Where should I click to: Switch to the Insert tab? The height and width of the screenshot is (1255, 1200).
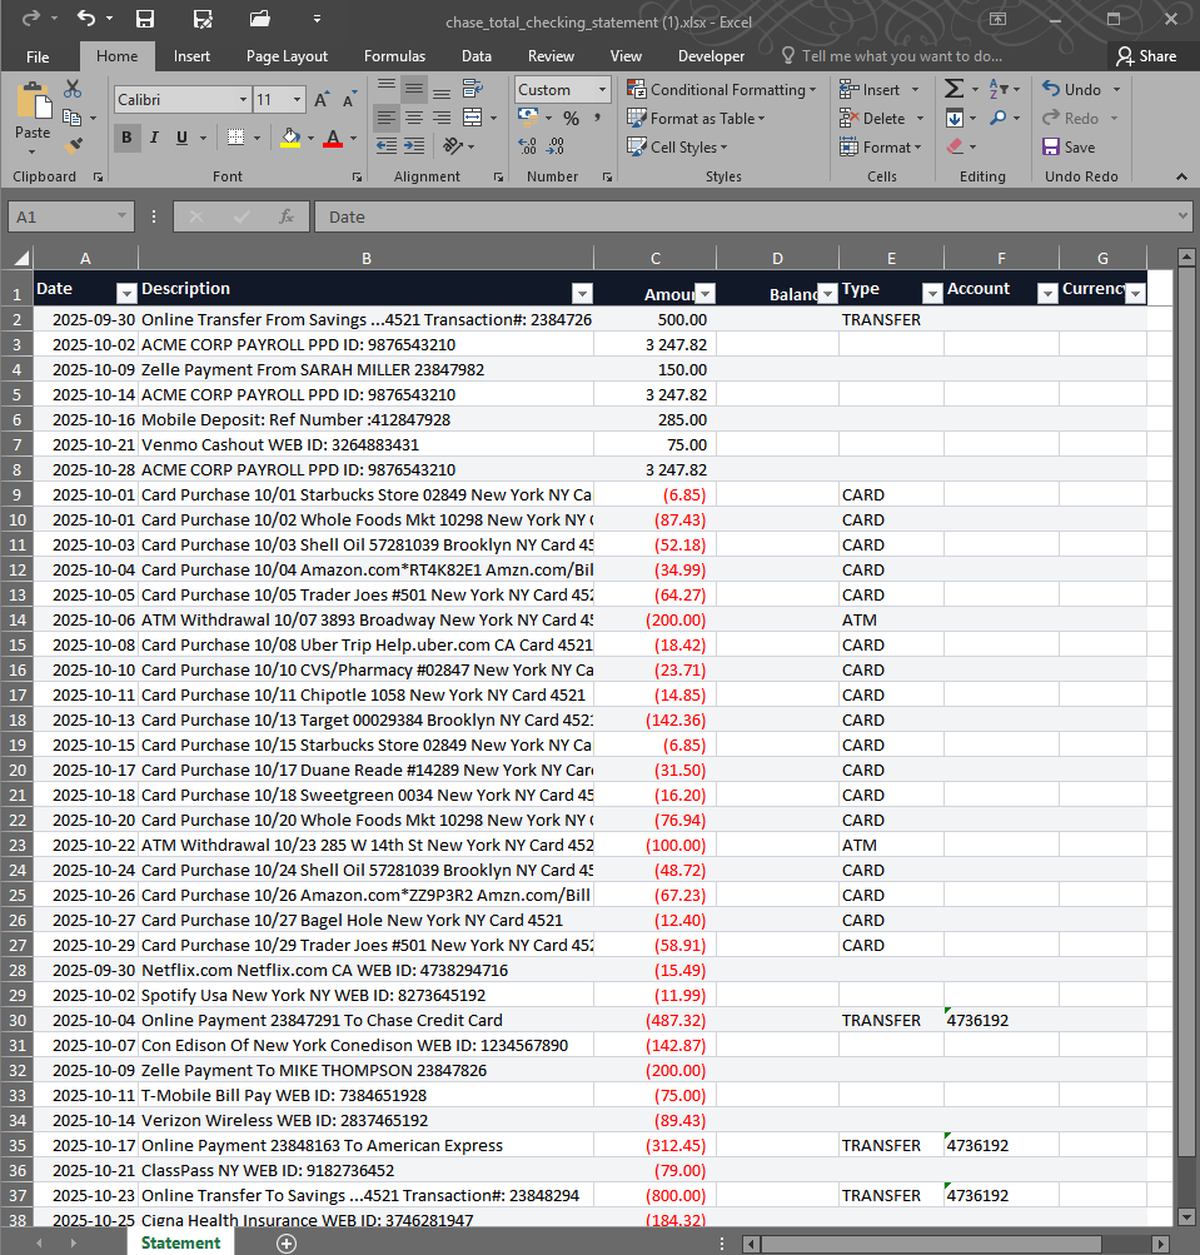192,56
